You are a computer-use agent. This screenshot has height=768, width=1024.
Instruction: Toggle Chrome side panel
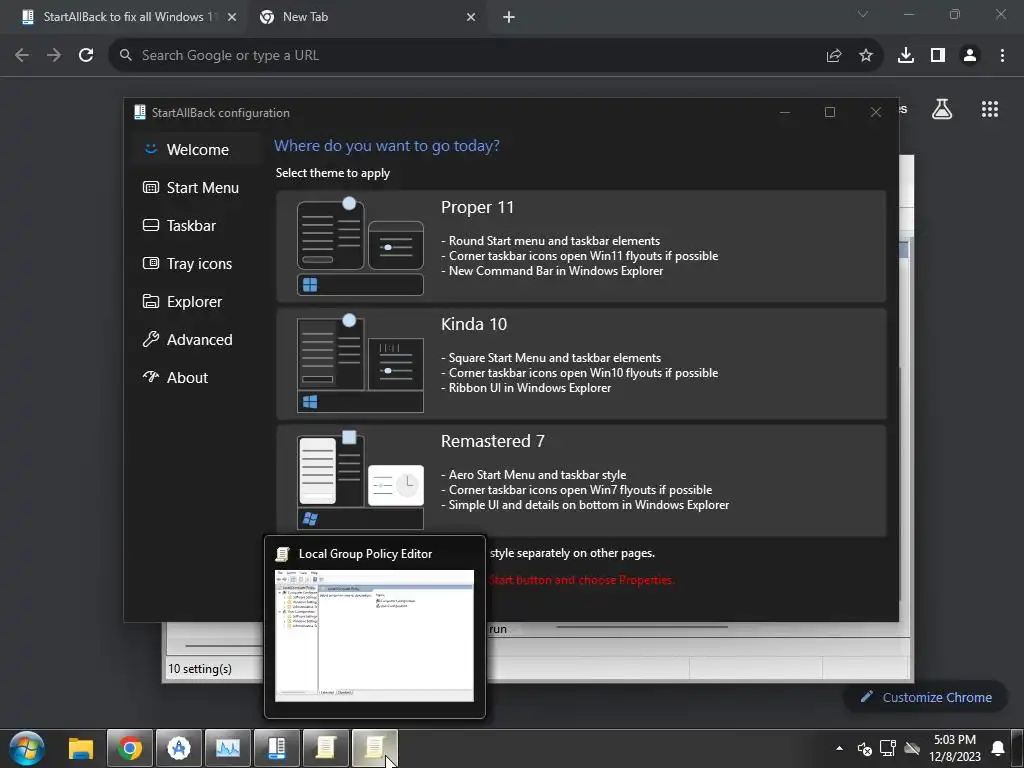pyautogui.click(x=938, y=56)
